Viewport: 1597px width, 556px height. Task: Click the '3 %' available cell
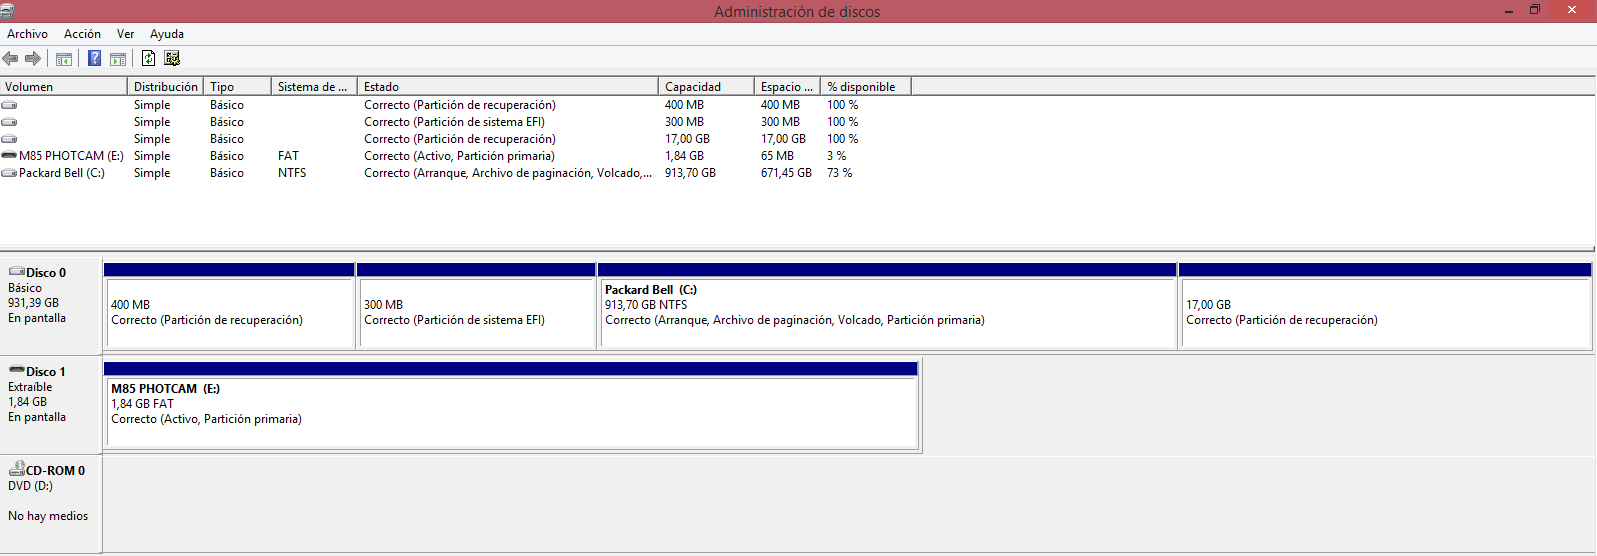point(836,155)
